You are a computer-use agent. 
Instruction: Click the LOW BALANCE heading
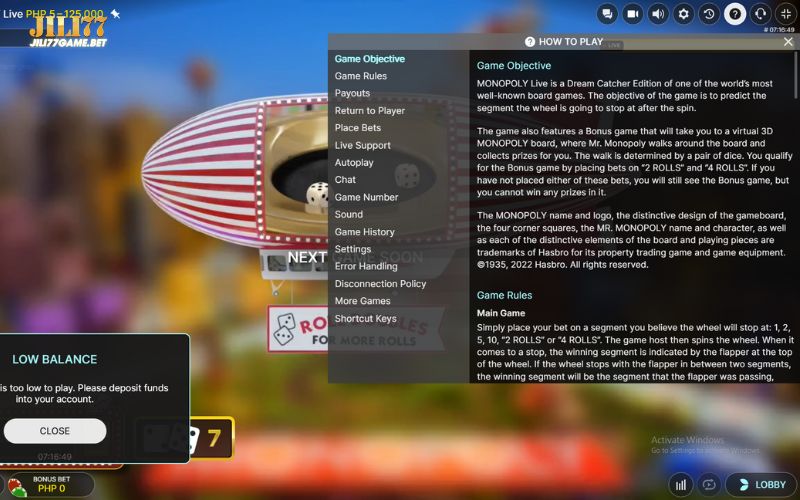coord(55,359)
